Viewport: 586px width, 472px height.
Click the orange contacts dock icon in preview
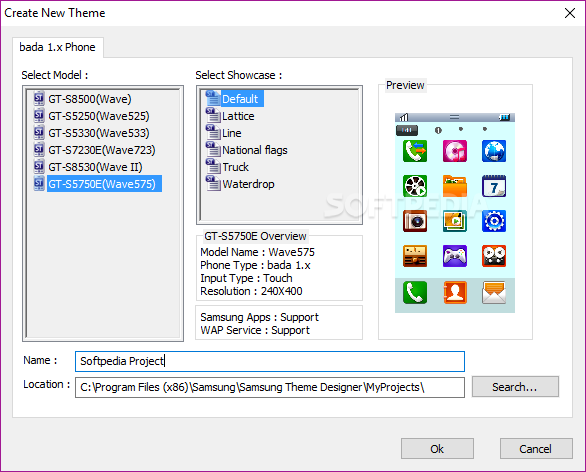pyautogui.click(x=455, y=292)
